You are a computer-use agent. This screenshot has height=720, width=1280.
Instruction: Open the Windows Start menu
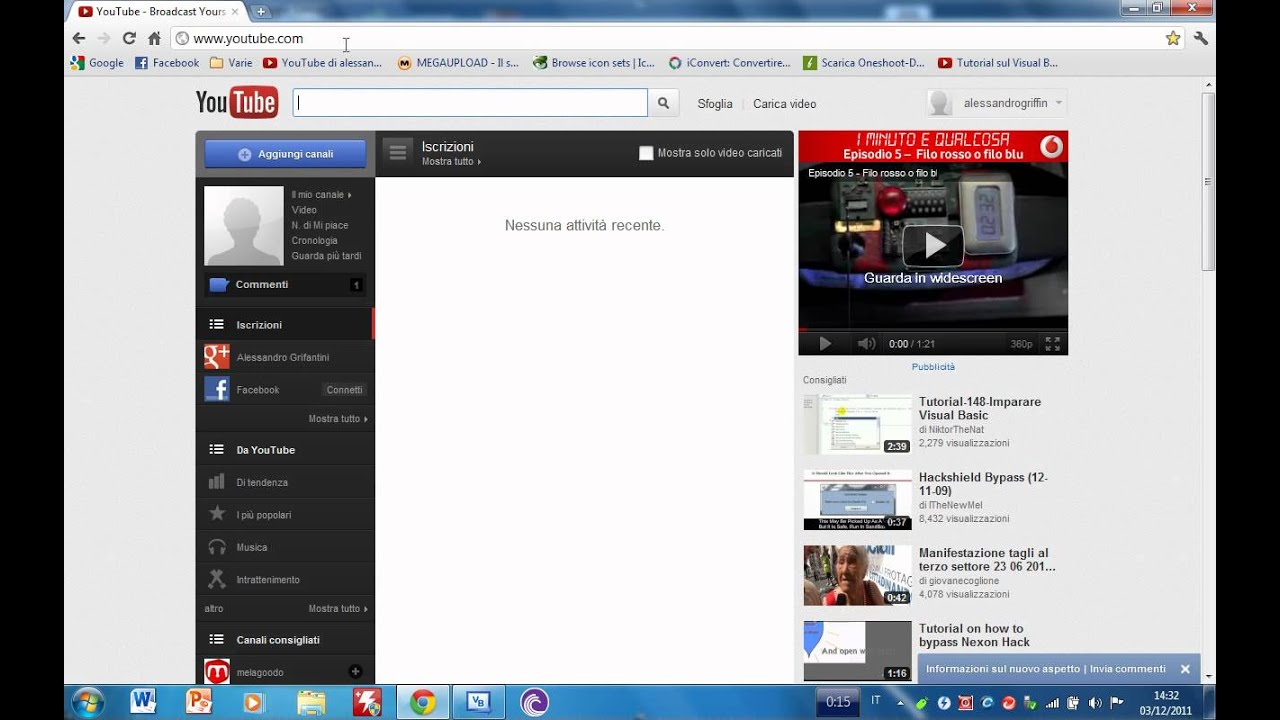coord(87,702)
